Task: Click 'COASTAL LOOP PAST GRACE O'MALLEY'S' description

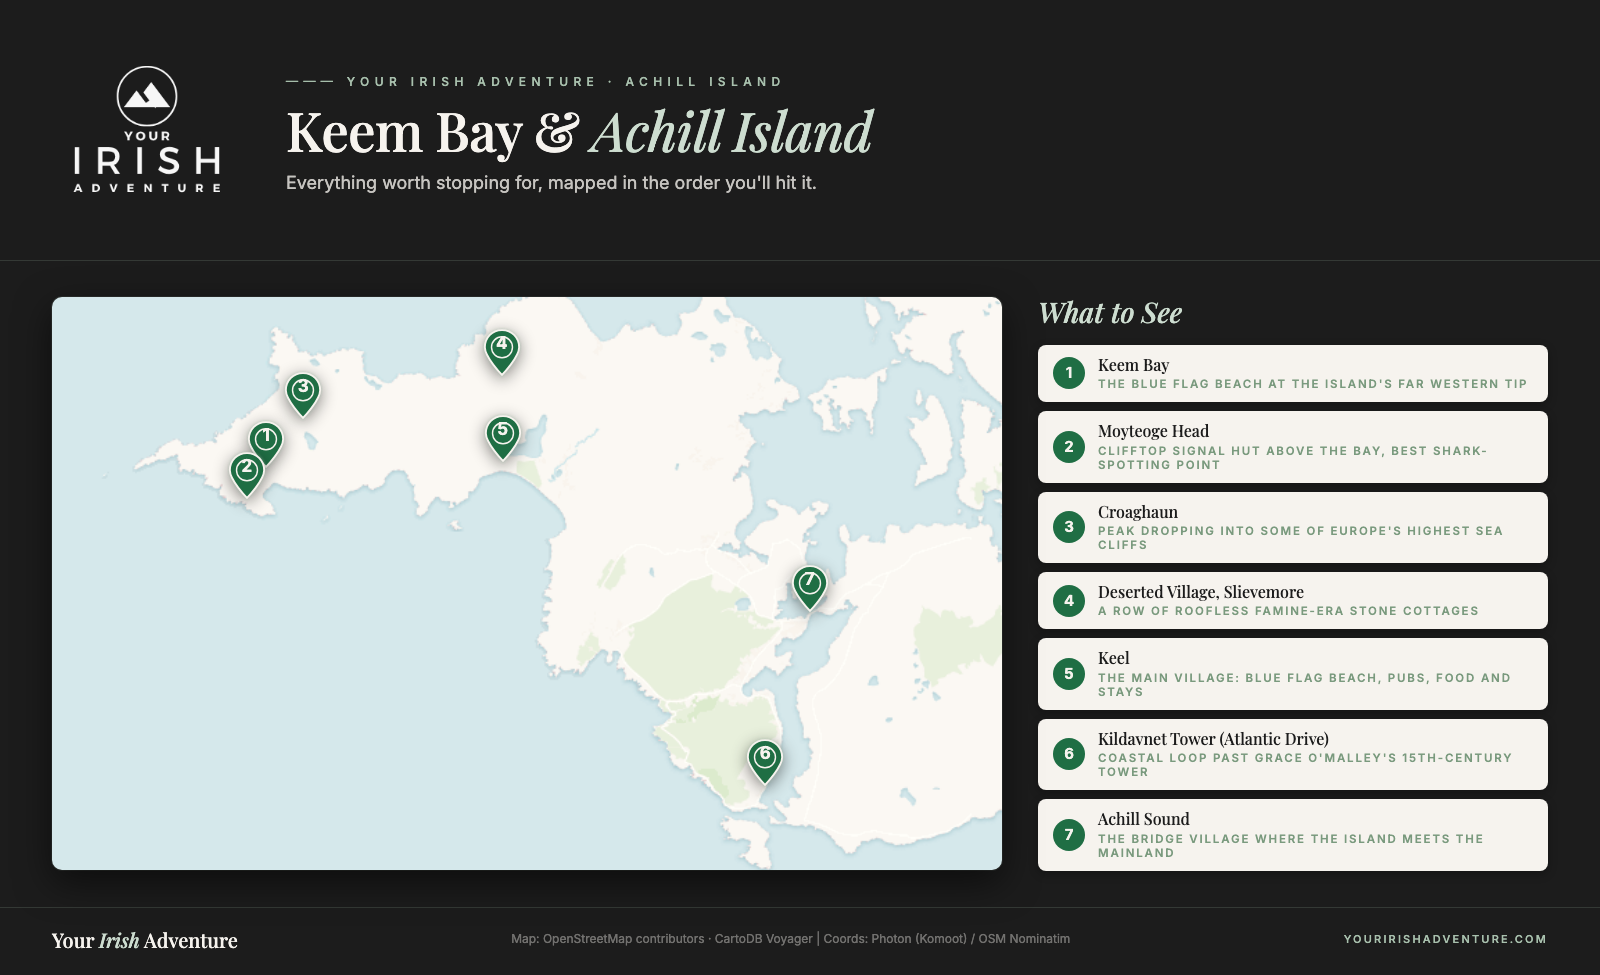Action: click(1305, 765)
